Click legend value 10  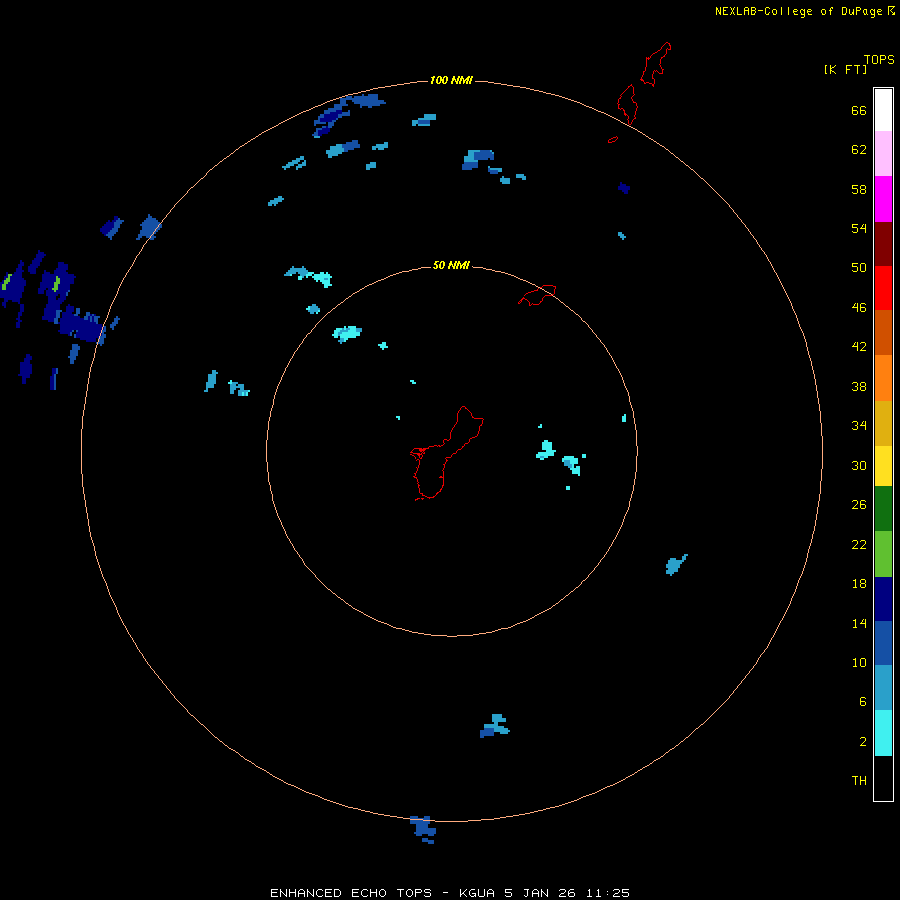coord(859,663)
